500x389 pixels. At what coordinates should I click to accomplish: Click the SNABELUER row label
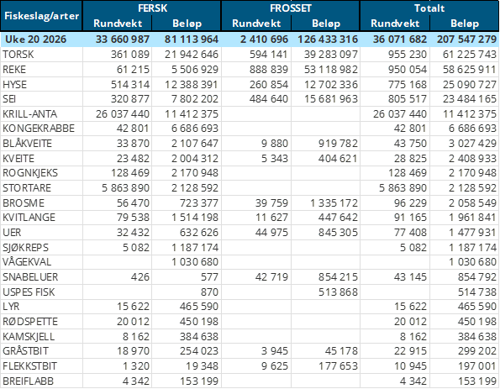coord(30,277)
